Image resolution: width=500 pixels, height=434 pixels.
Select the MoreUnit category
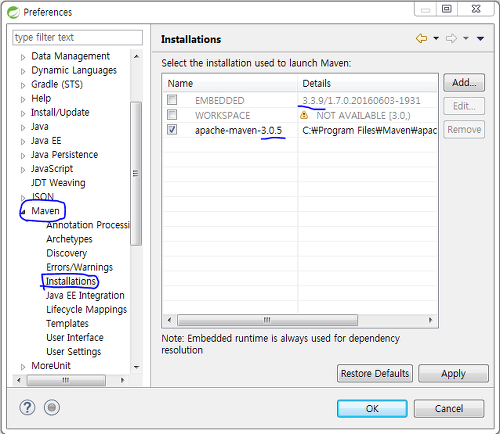point(51,366)
